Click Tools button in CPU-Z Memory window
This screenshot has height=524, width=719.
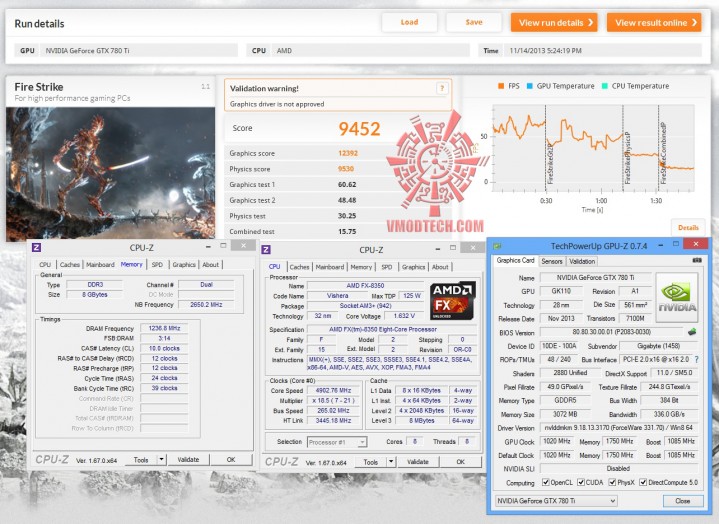click(x=141, y=459)
